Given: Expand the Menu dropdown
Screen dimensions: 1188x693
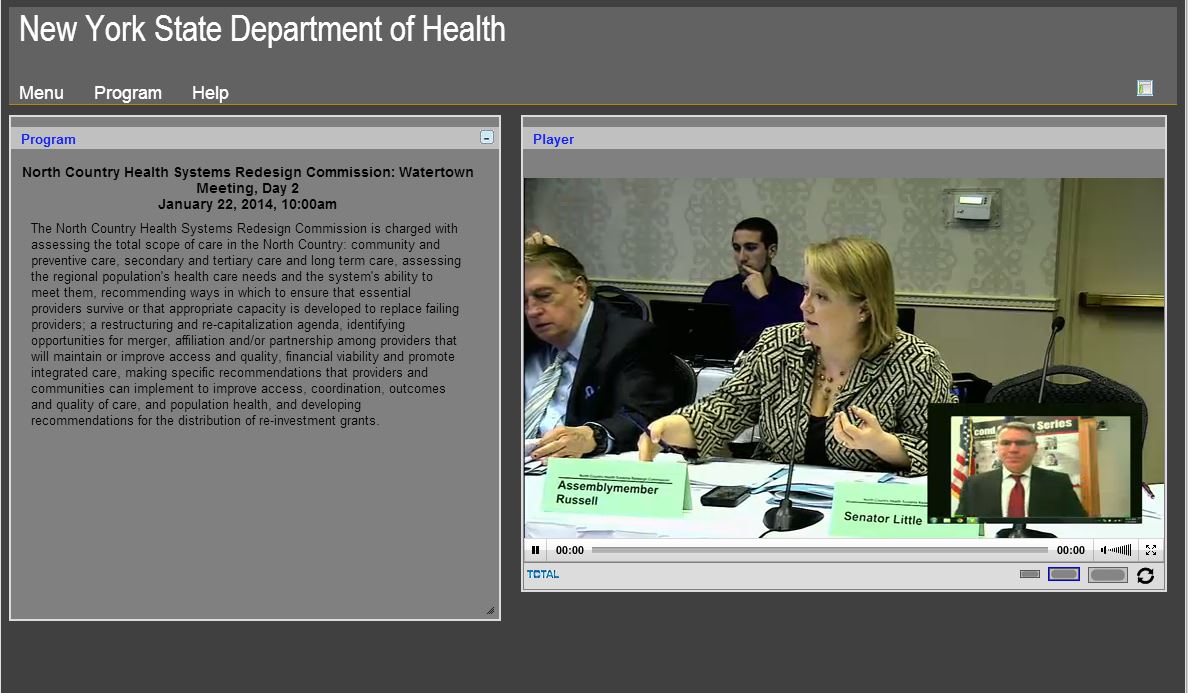Looking at the screenshot, I should [x=40, y=93].
